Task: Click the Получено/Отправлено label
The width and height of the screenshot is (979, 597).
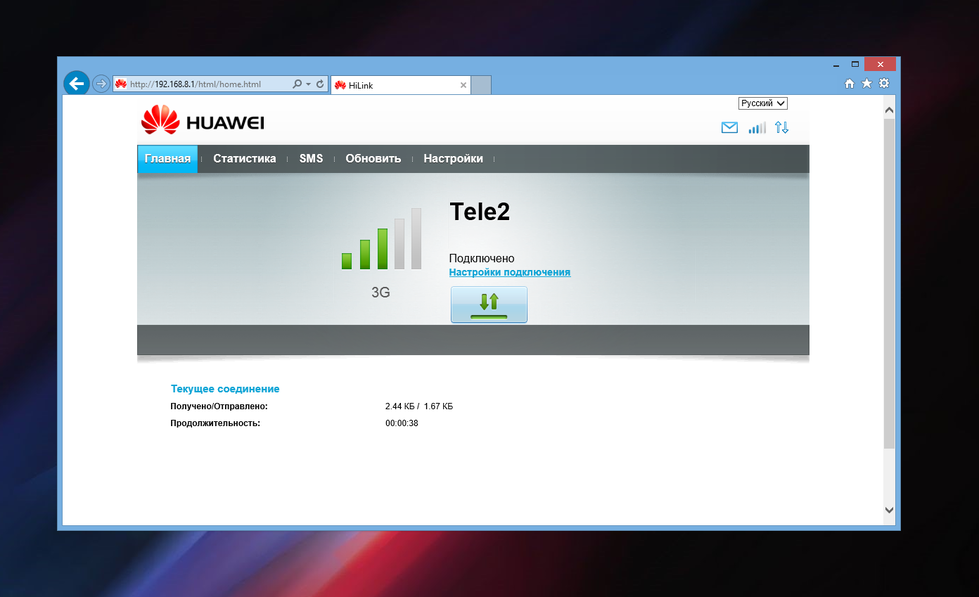Action: pos(219,406)
